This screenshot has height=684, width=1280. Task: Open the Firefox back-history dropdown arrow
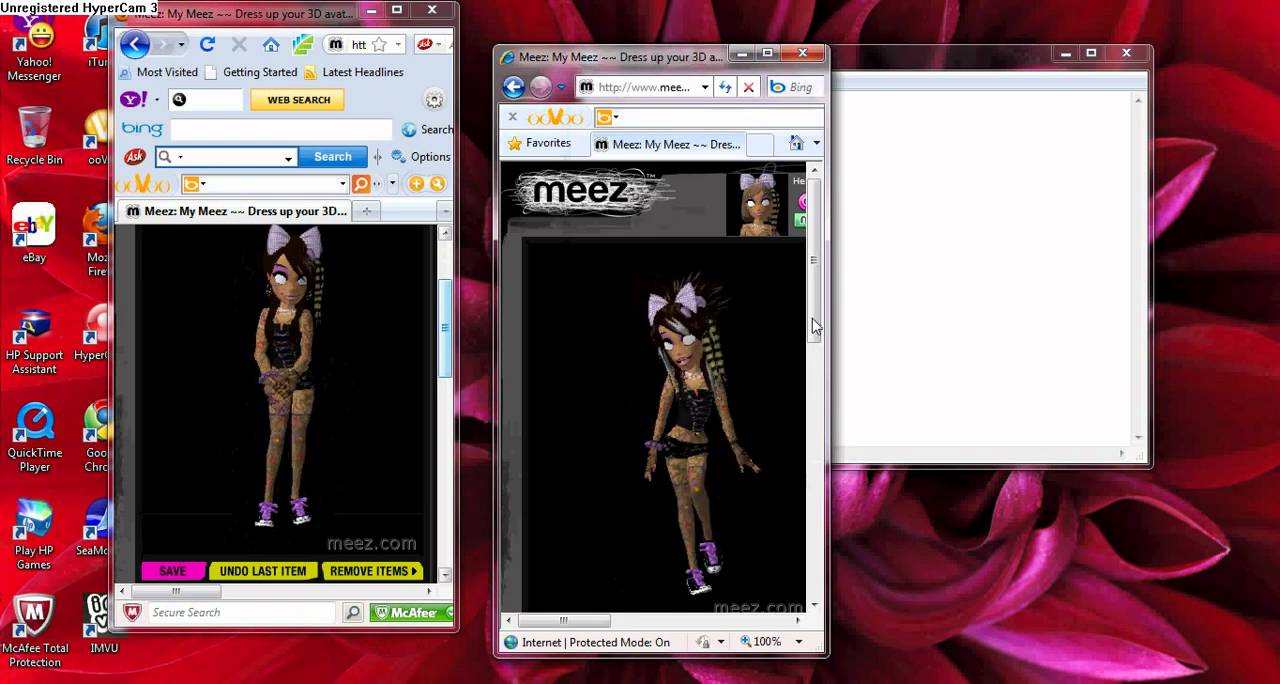tap(181, 44)
